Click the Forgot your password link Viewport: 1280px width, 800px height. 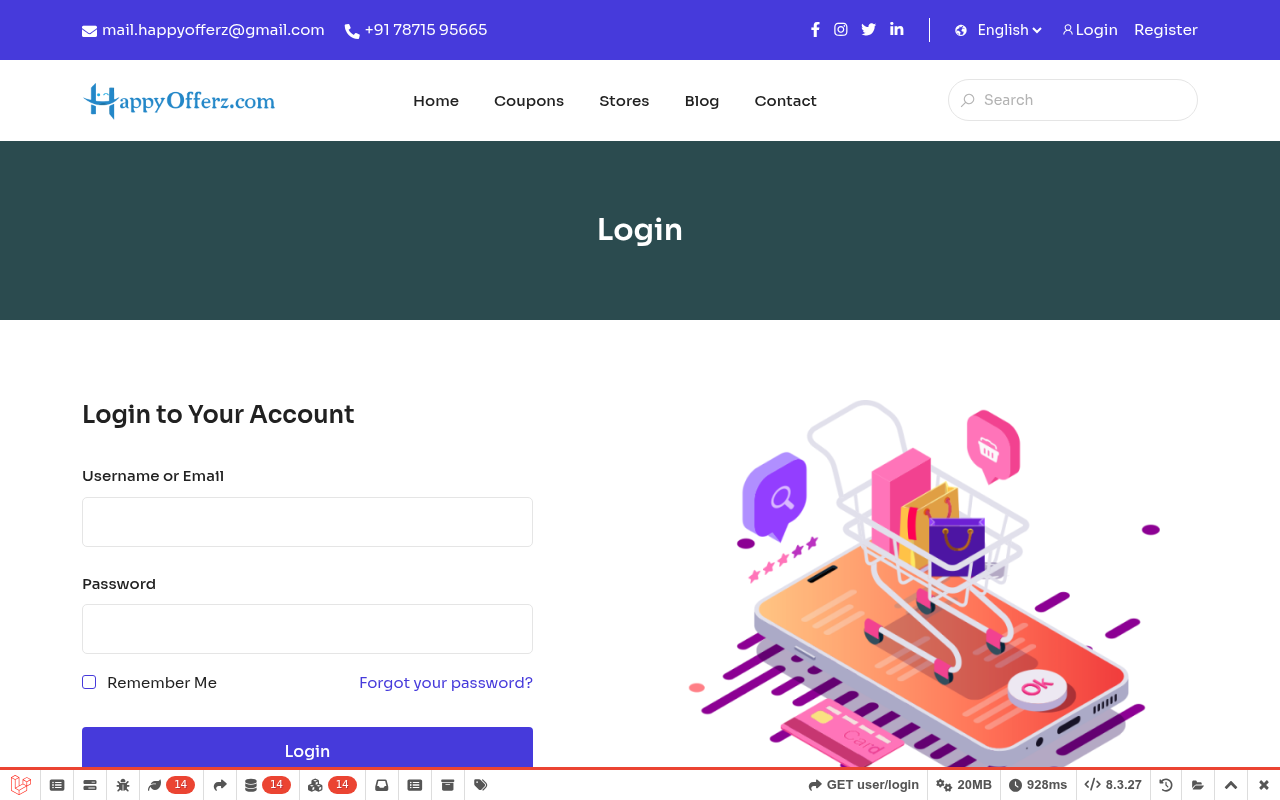click(446, 683)
